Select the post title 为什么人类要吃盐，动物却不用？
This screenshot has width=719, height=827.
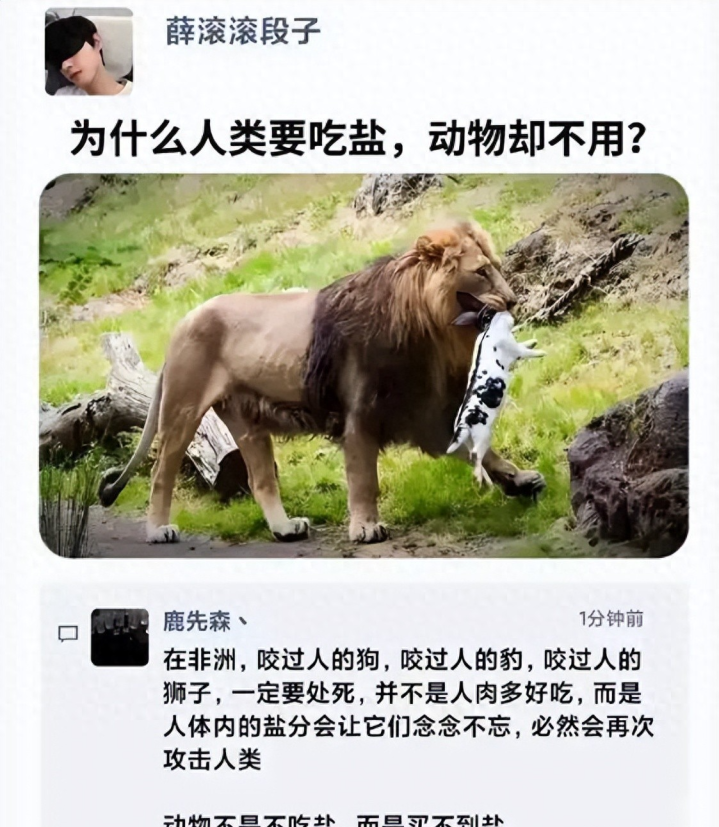point(357,139)
